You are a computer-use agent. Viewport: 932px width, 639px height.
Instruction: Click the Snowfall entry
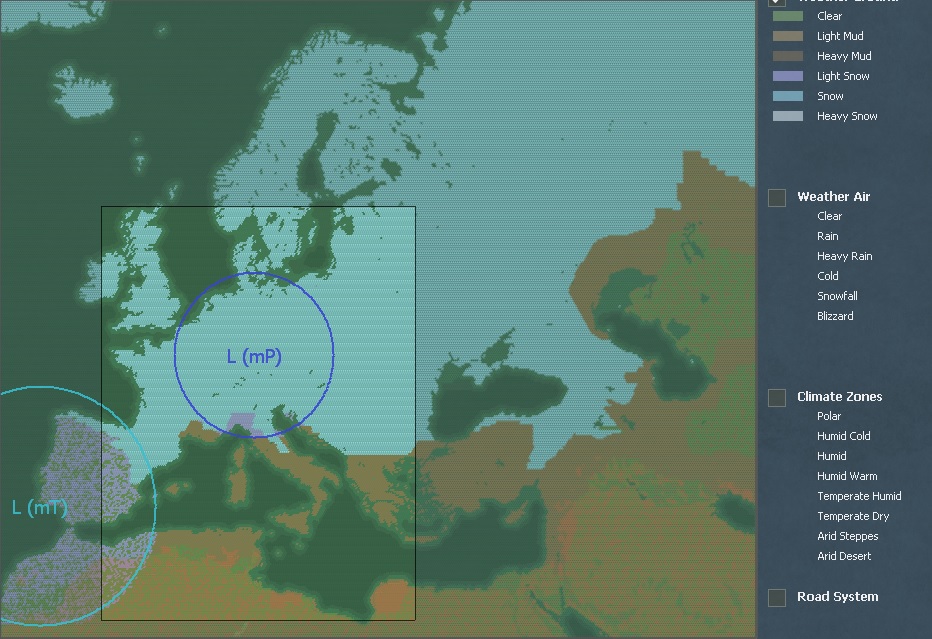point(837,296)
